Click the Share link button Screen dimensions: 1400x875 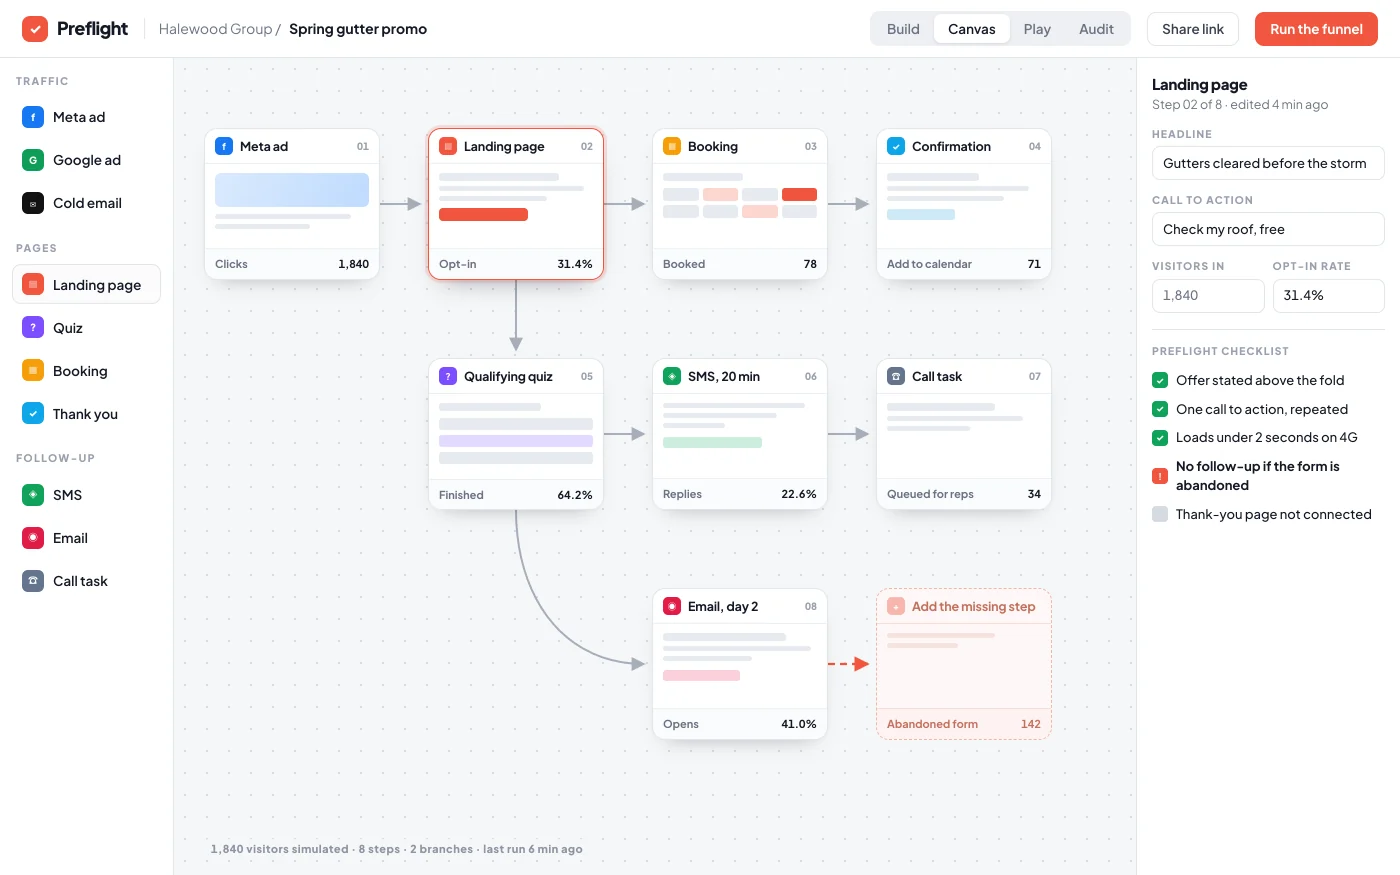[1193, 29]
